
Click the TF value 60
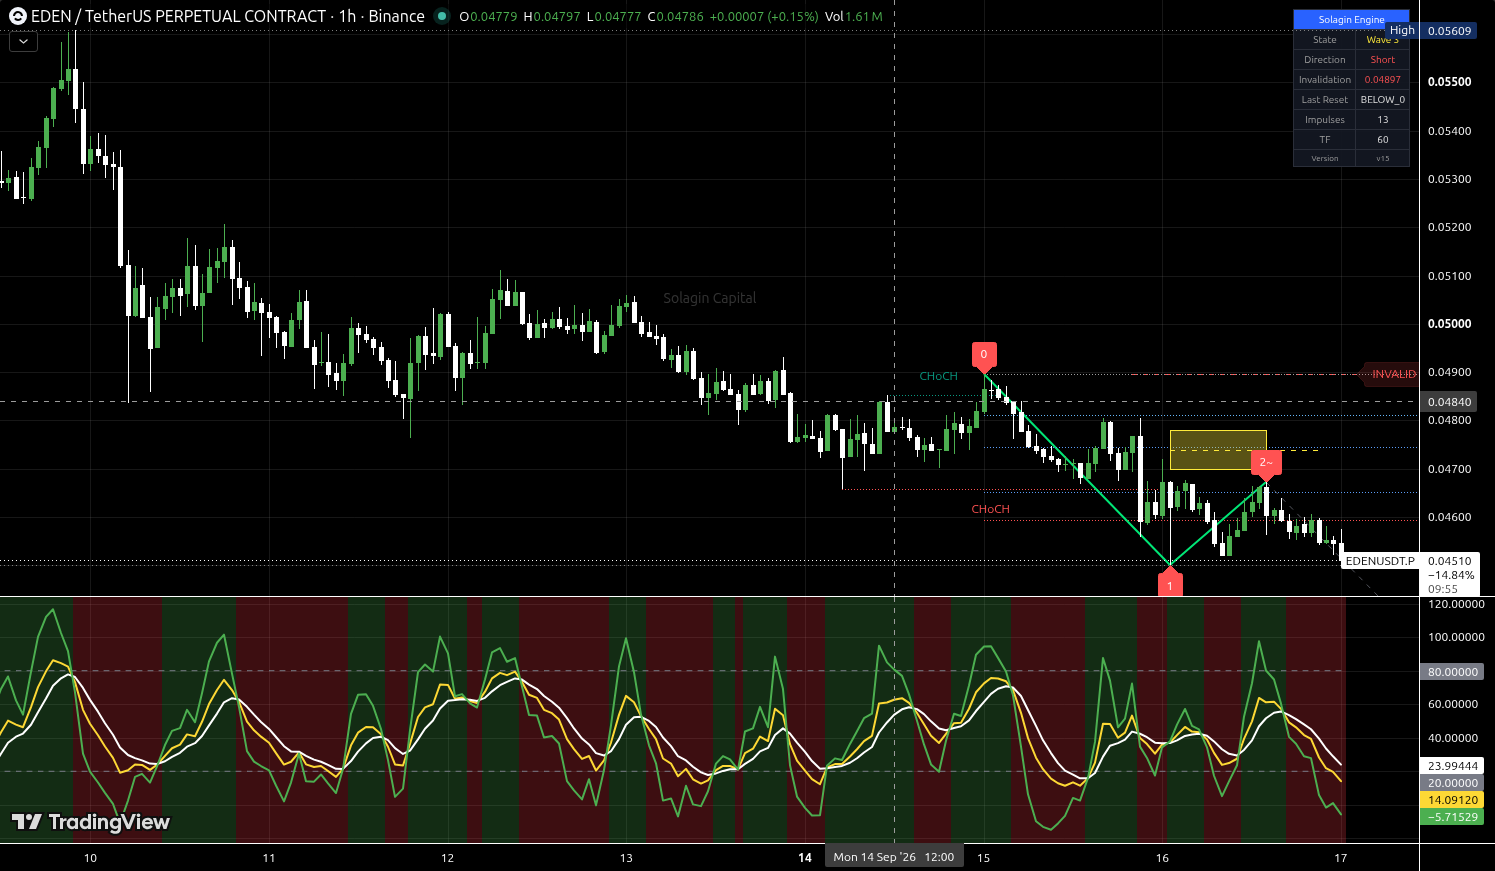pos(1382,140)
